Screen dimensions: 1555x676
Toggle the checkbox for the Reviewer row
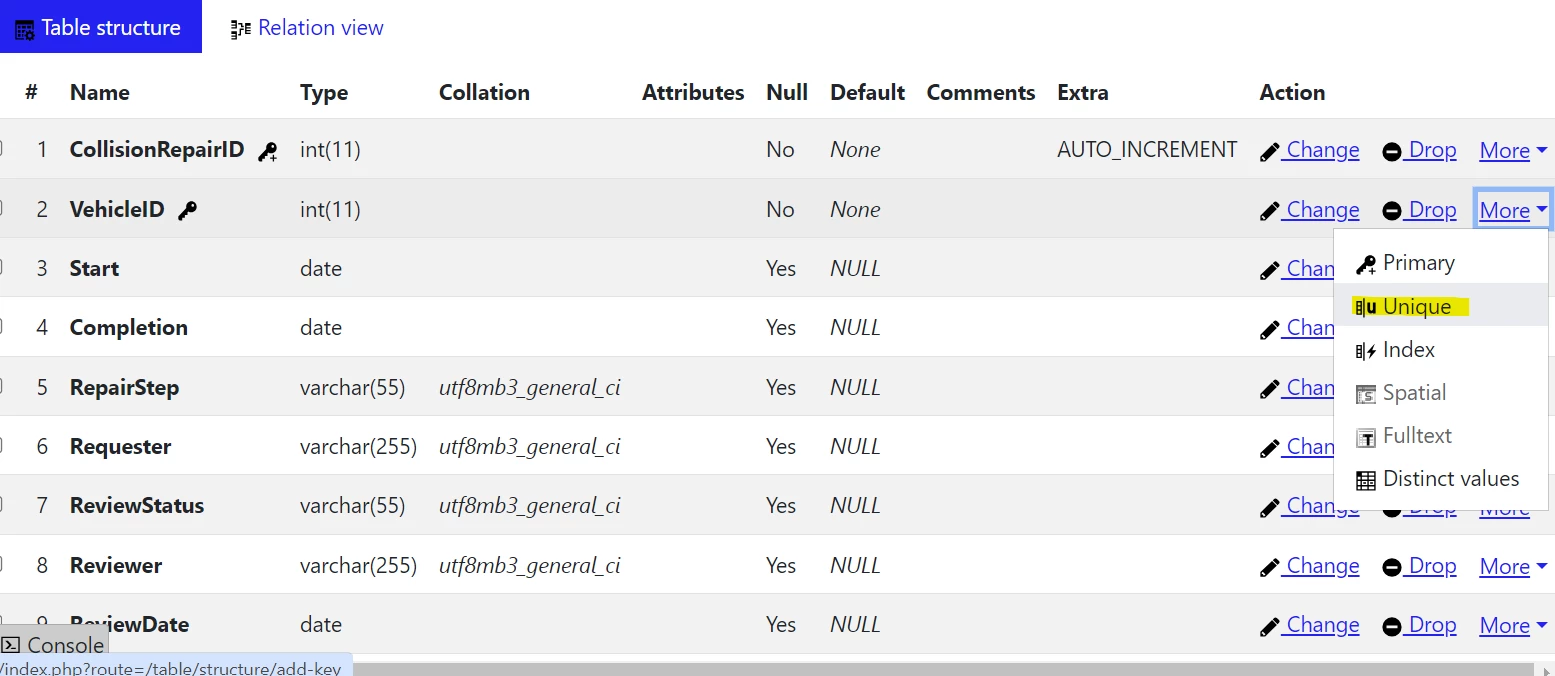(x=0, y=565)
